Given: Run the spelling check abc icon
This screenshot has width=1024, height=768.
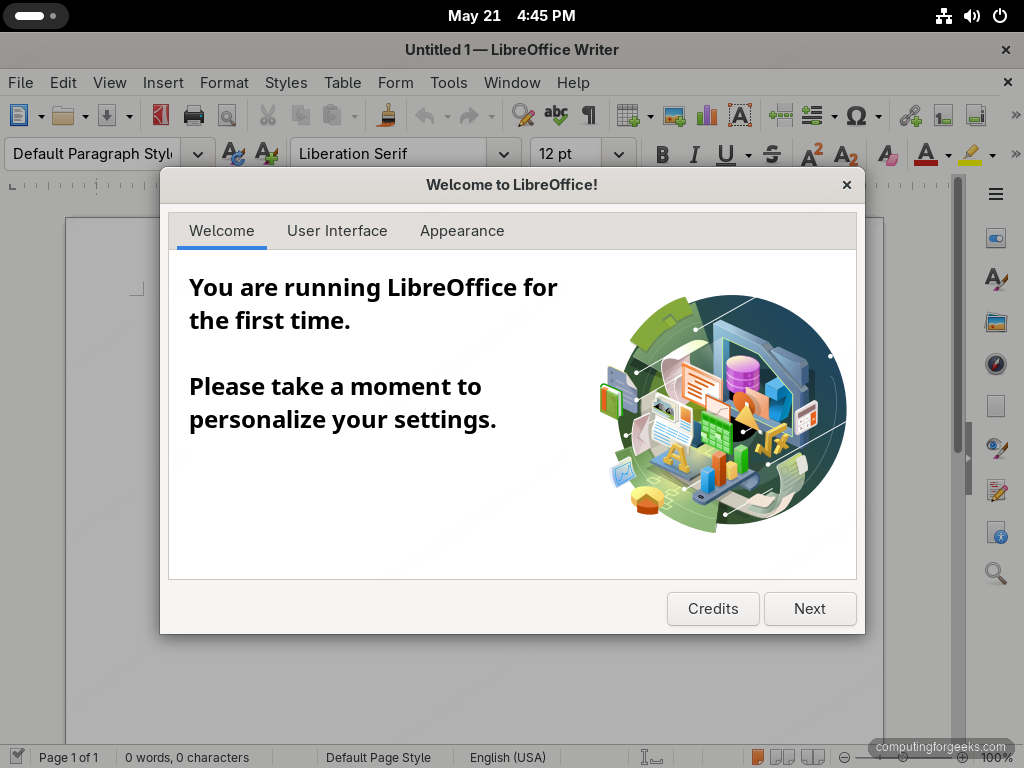Looking at the screenshot, I should [556, 116].
